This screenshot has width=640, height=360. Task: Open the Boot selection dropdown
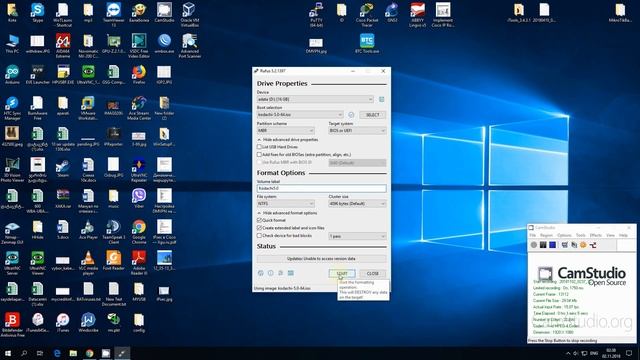(300, 115)
